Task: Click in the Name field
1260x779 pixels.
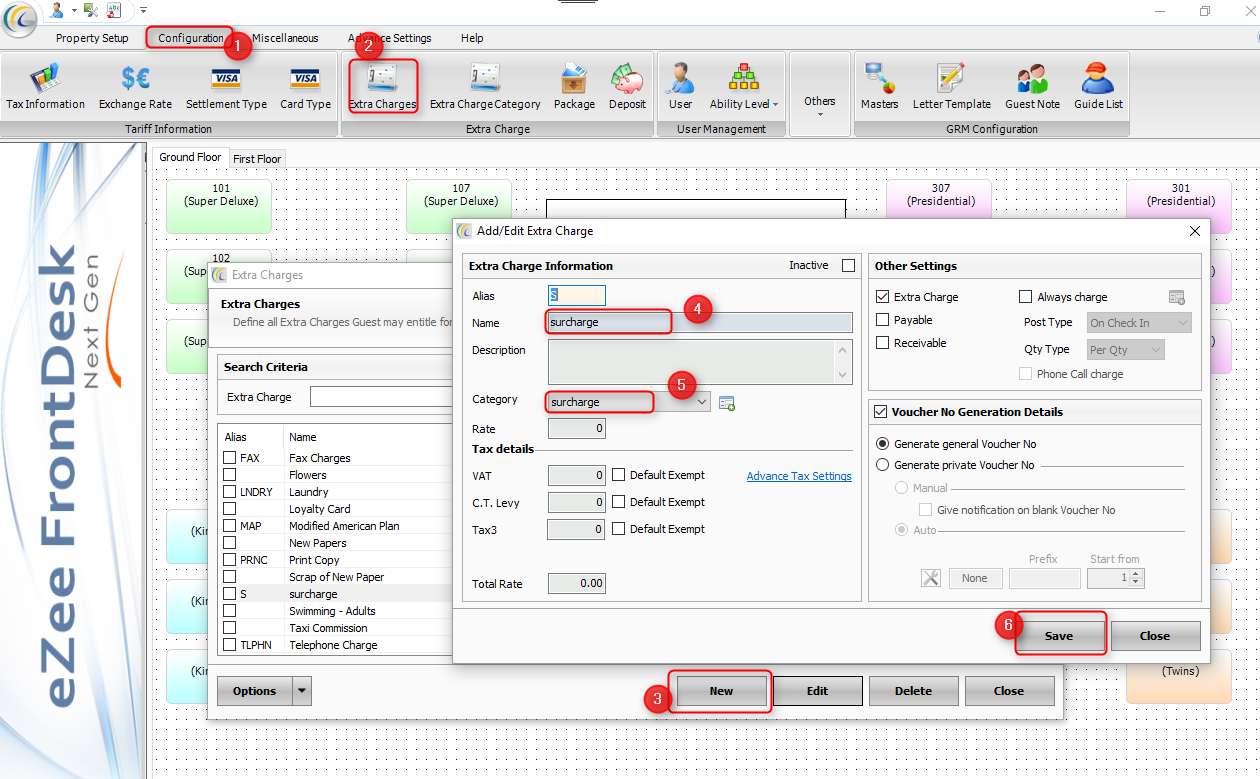Action: [x=700, y=323]
